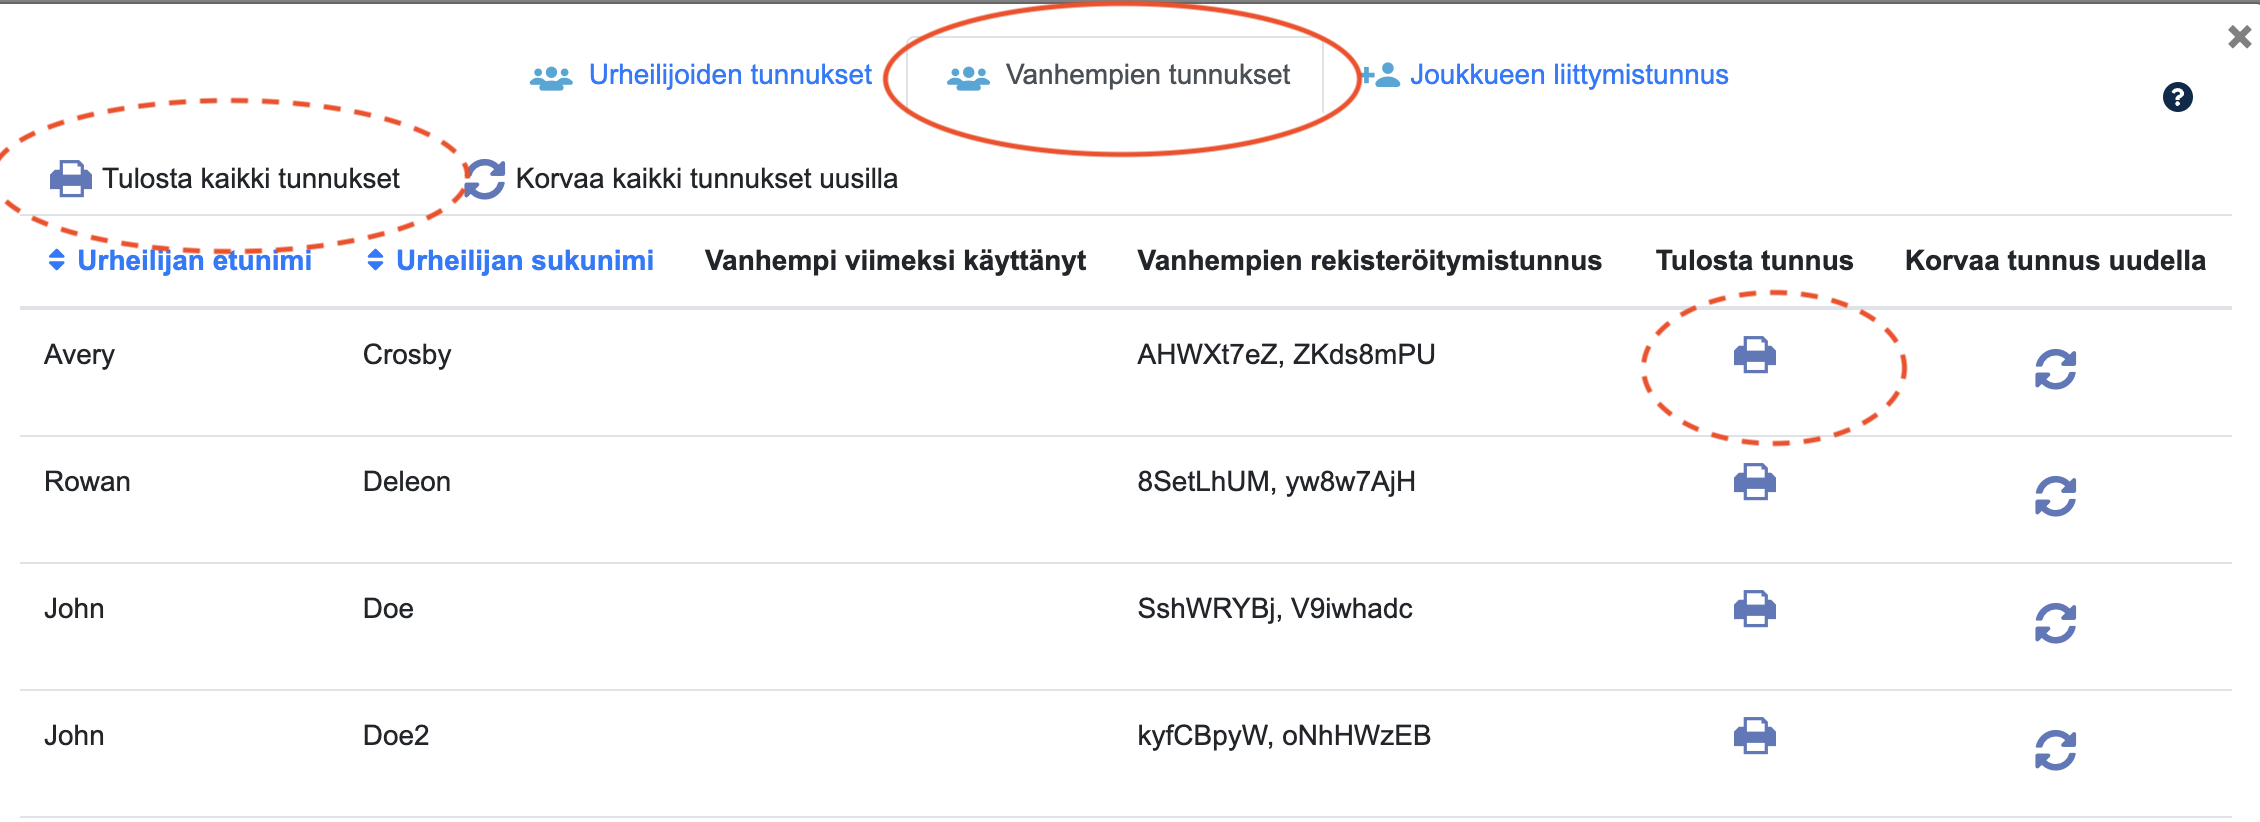Print John Doe2's parent code
The height and width of the screenshot is (822, 2260).
coord(1754,736)
